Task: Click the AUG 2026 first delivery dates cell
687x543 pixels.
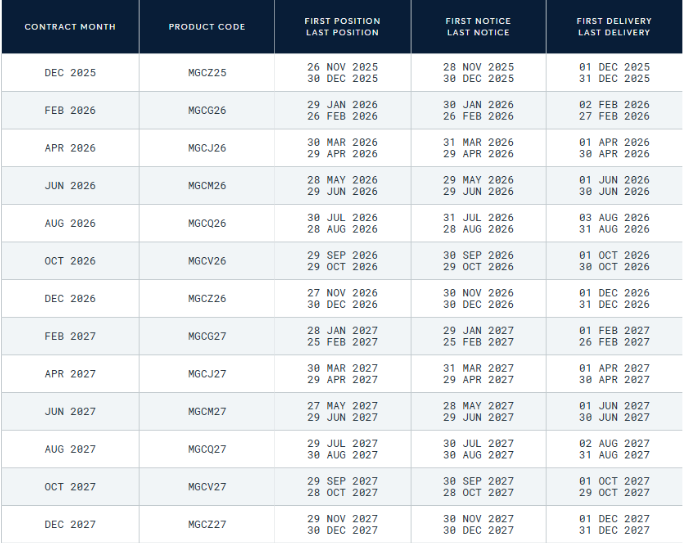Action: 613,224
